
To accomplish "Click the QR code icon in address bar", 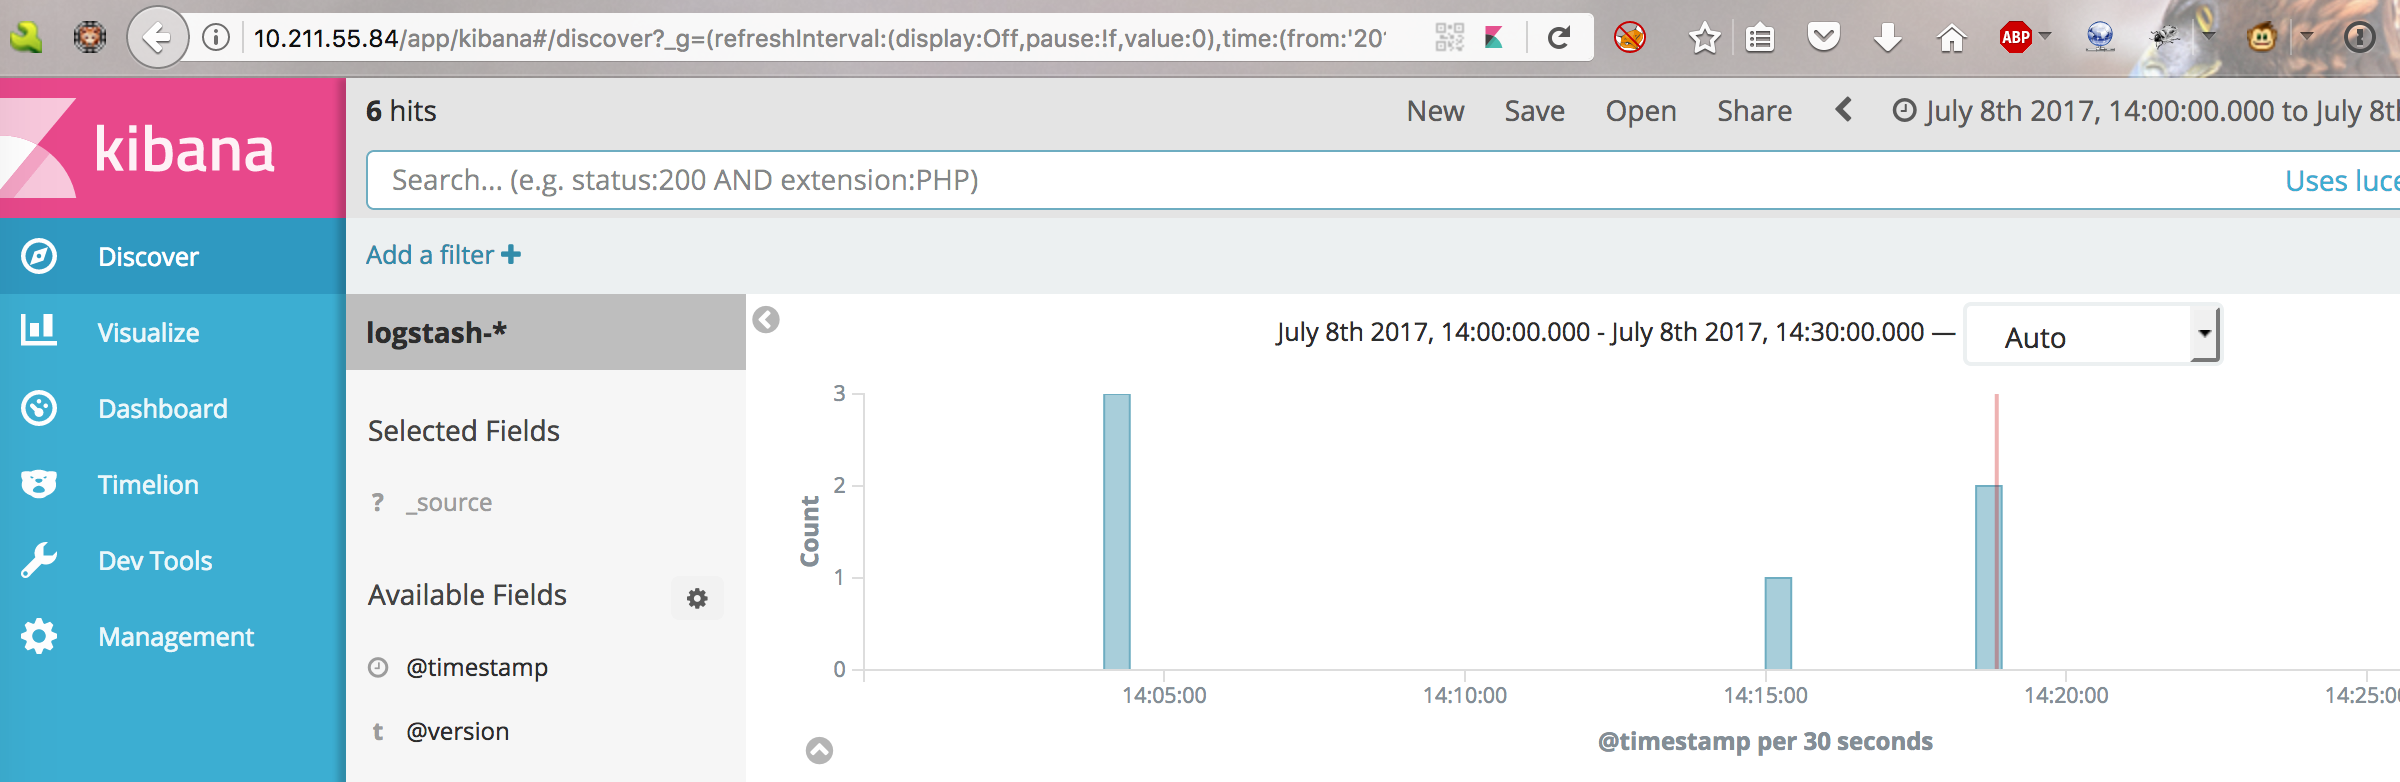I will coord(1449,38).
